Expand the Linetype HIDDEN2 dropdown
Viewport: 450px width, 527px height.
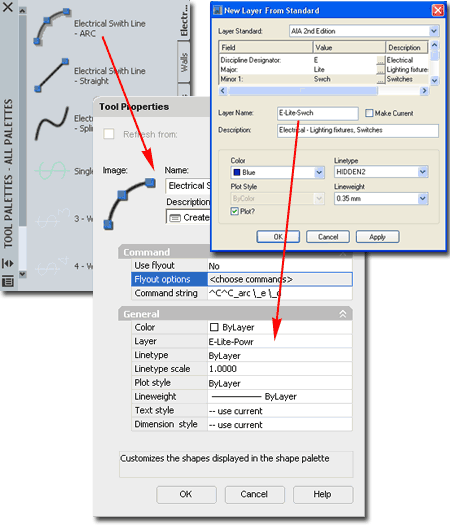coord(422,172)
